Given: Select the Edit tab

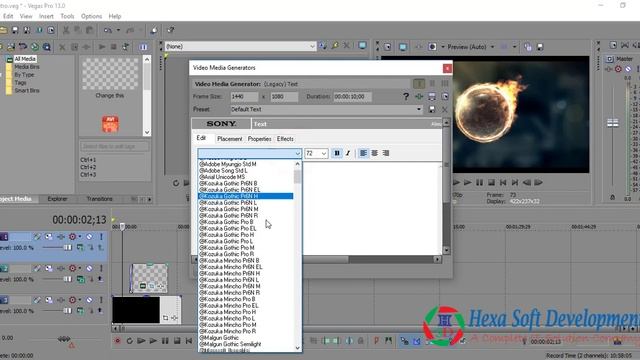Looking at the screenshot, I should pyautogui.click(x=201, y=138).
